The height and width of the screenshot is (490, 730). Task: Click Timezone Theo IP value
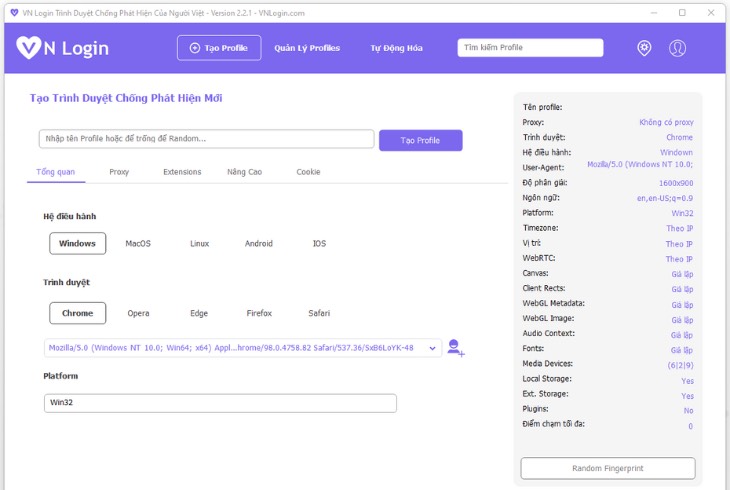coord(679,228)
